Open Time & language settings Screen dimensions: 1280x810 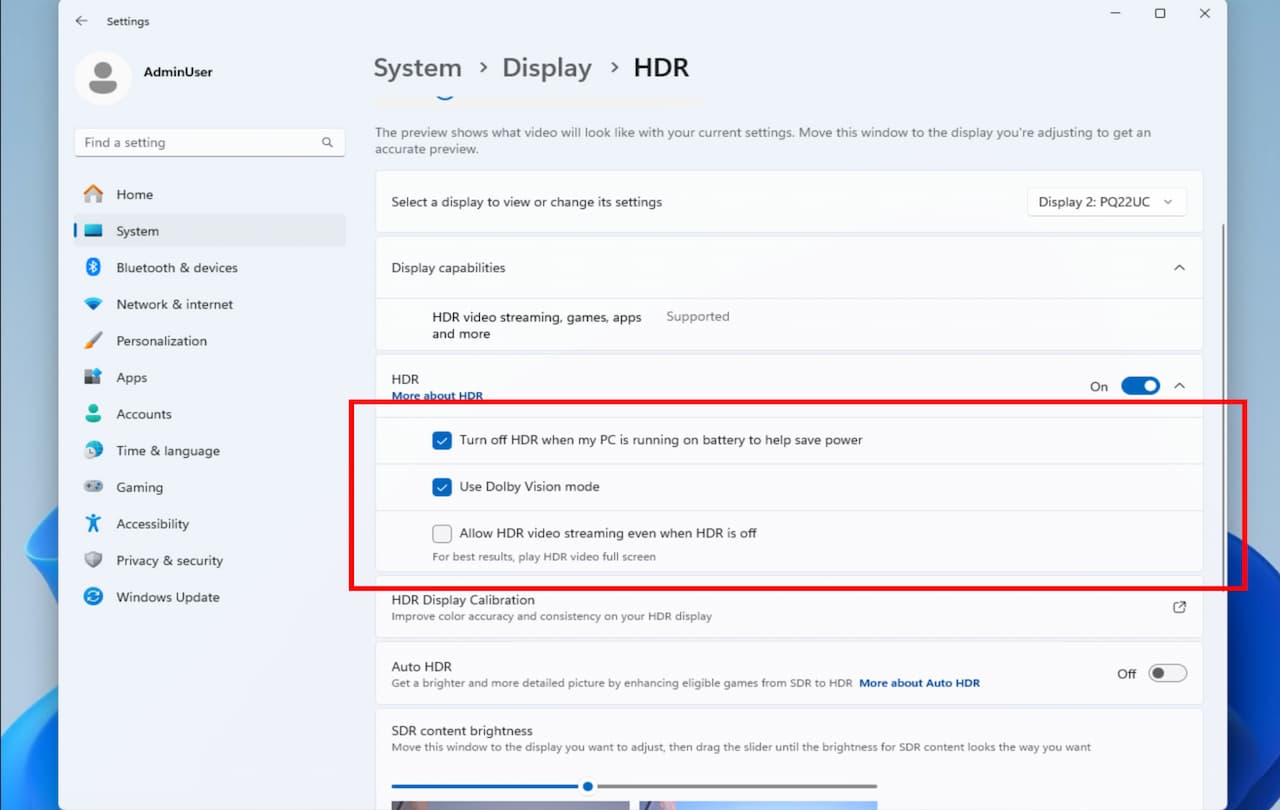[167, 451]
